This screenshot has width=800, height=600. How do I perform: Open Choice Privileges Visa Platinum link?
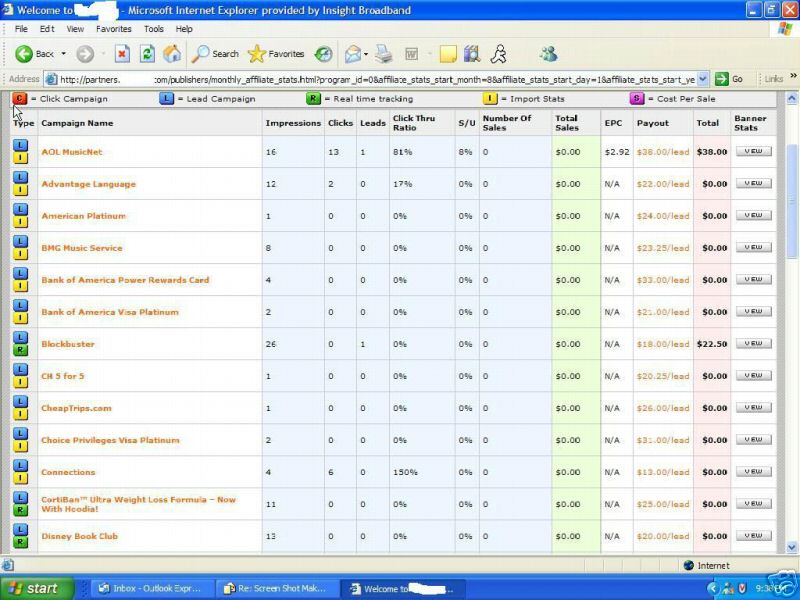111,440
